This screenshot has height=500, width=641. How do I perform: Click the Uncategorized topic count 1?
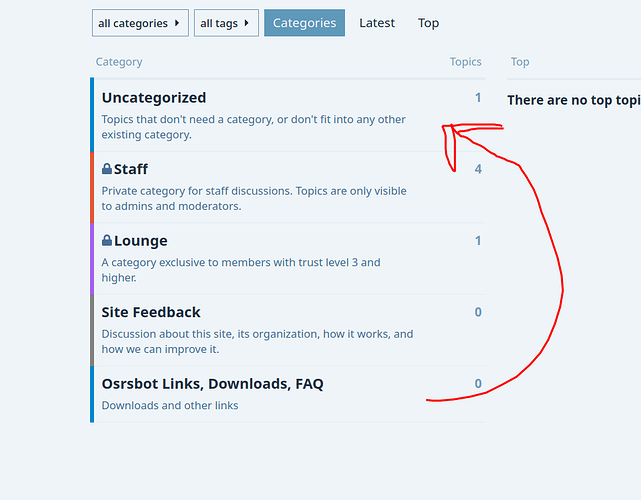tap(478, 98)
